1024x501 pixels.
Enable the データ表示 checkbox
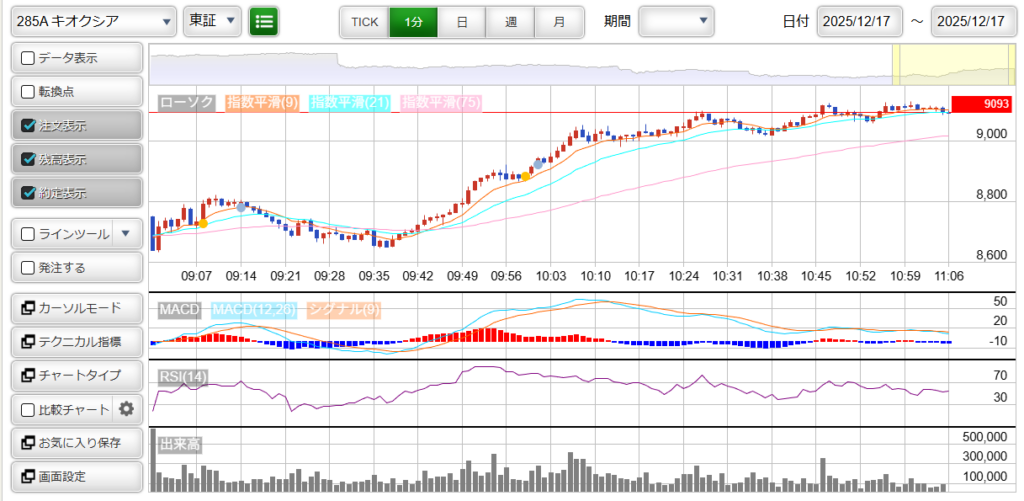28,59
